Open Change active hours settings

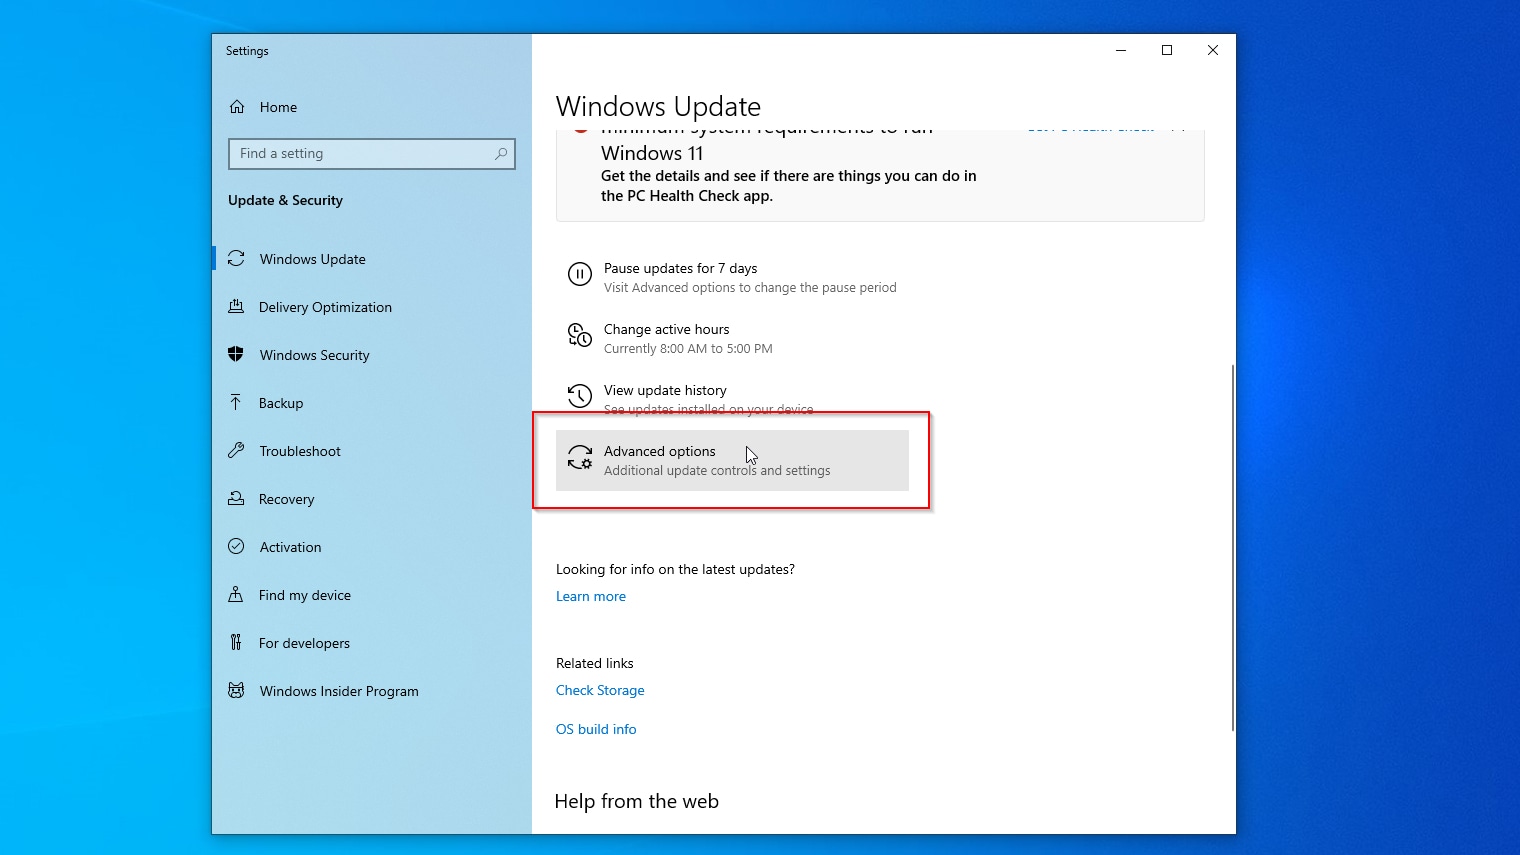point(666,329)
